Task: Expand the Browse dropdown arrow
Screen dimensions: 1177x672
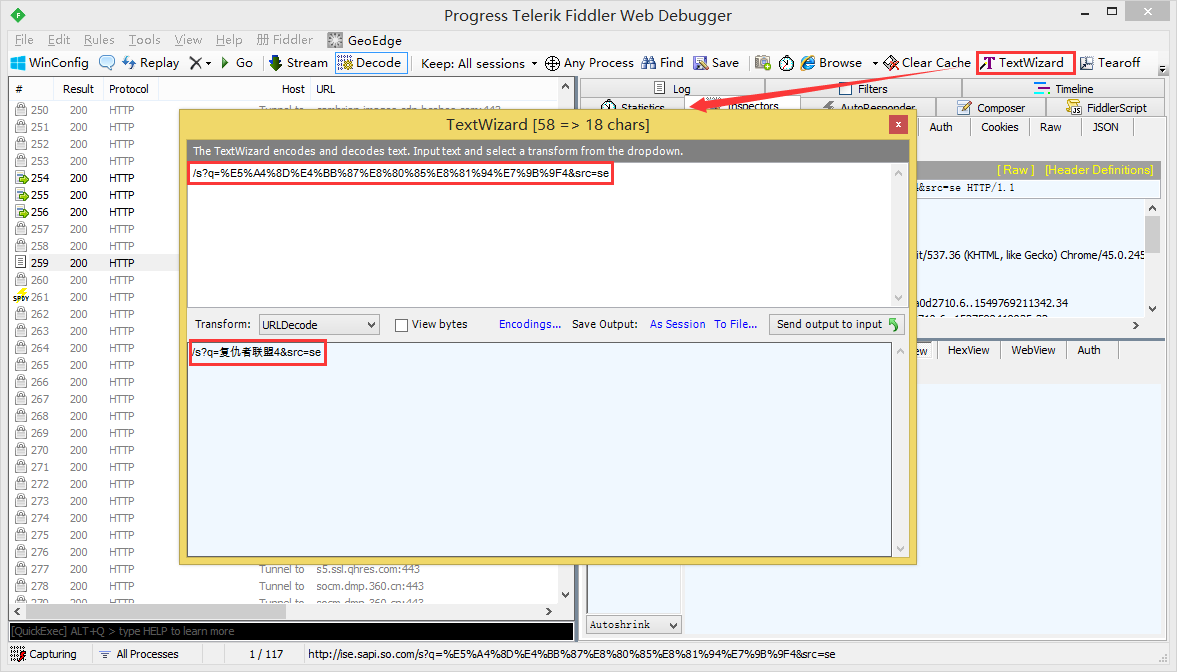Action: pyautogui.click(x=875, y=63)
